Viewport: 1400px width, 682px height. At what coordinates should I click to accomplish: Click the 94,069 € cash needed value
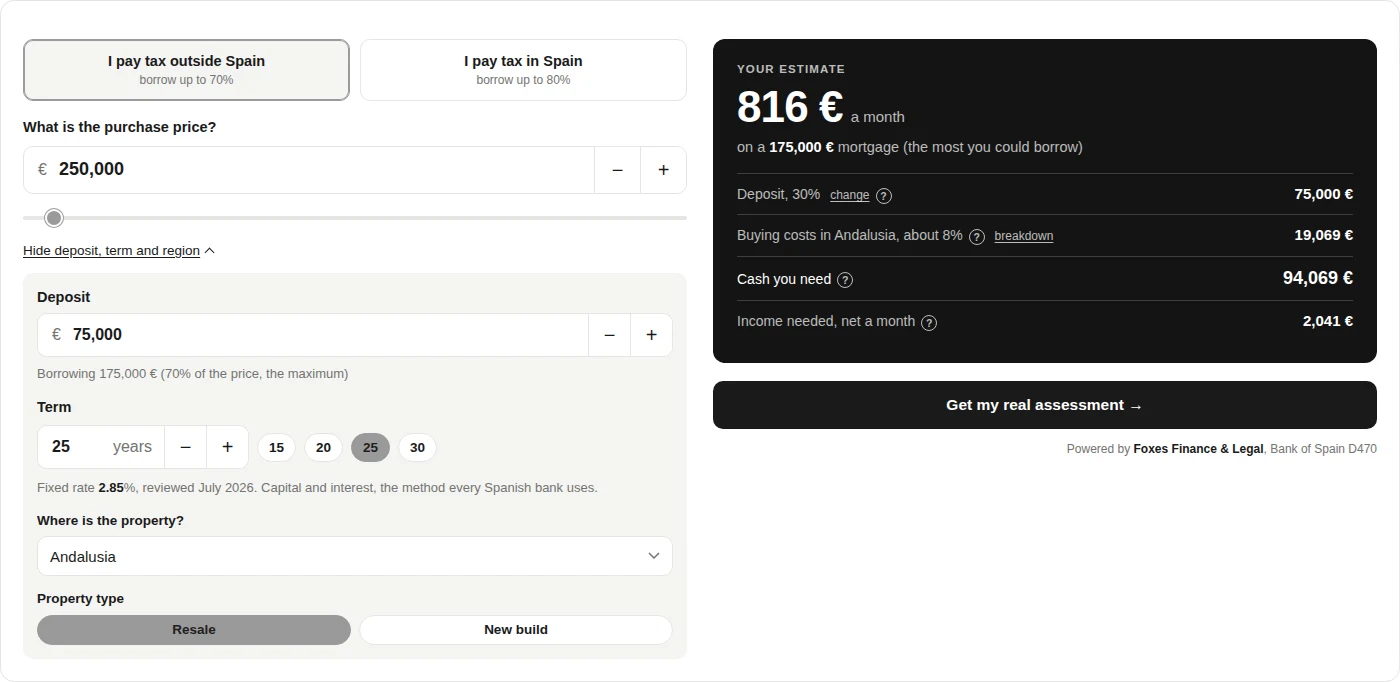click(x=1318, y=278)
